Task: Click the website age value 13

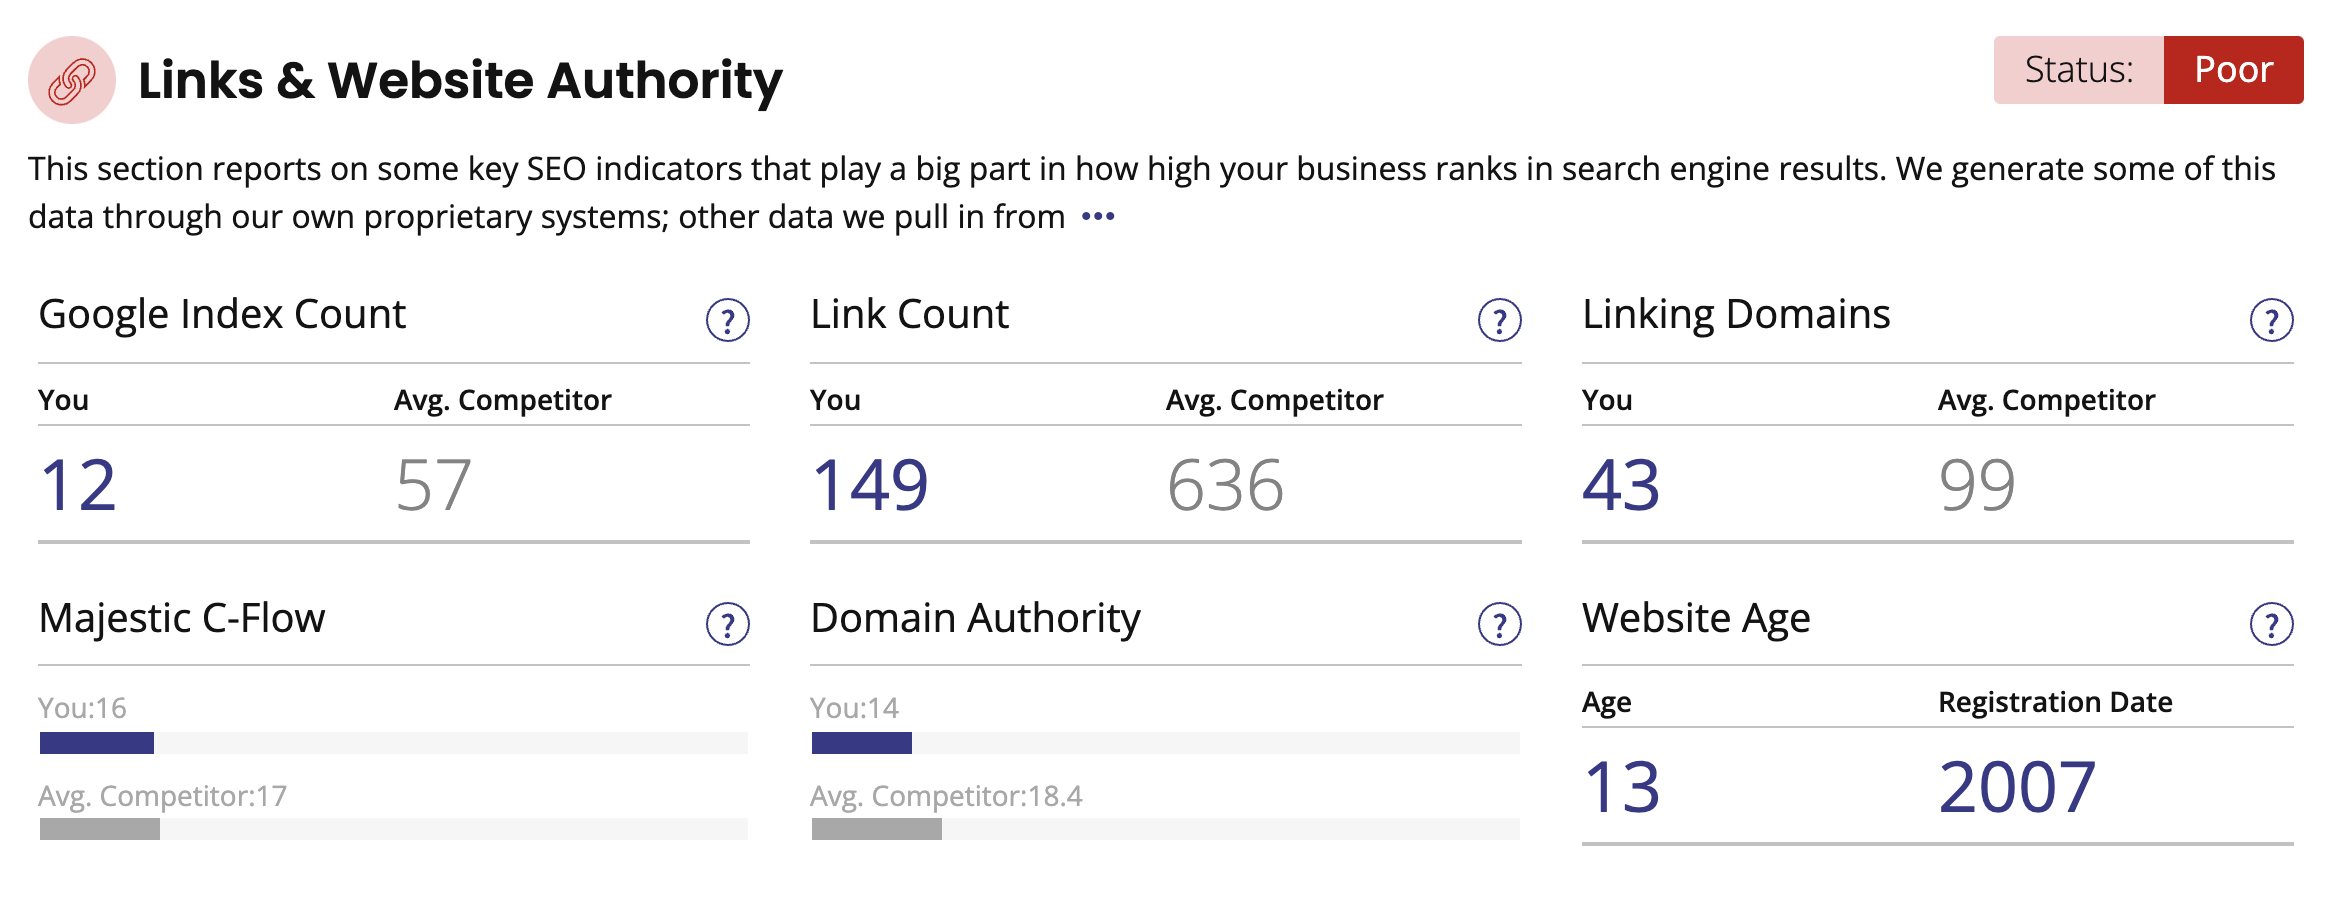Action: [1622, 787]
